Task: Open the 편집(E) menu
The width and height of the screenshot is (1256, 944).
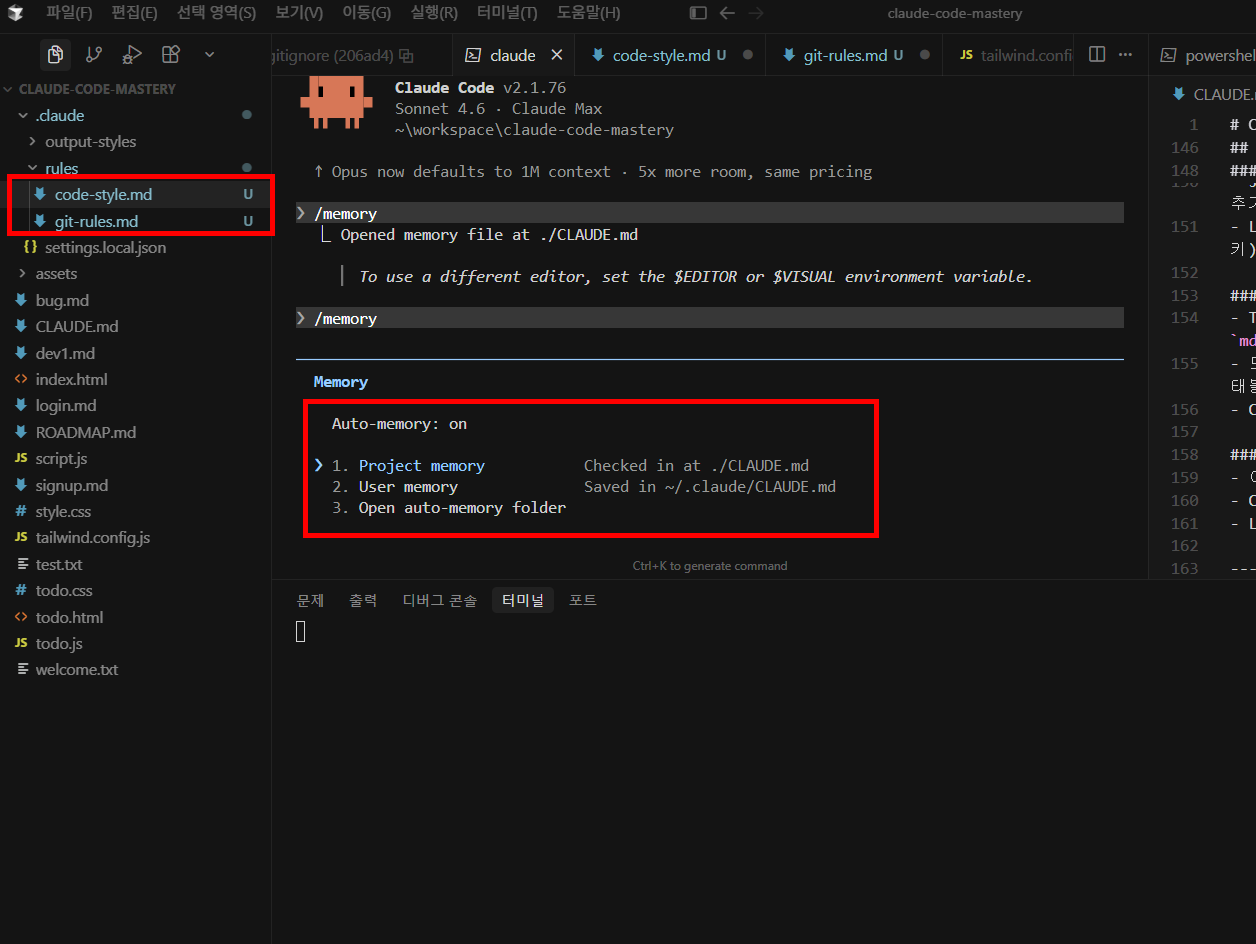Action: pyautogui.click(x=134, y=13)
